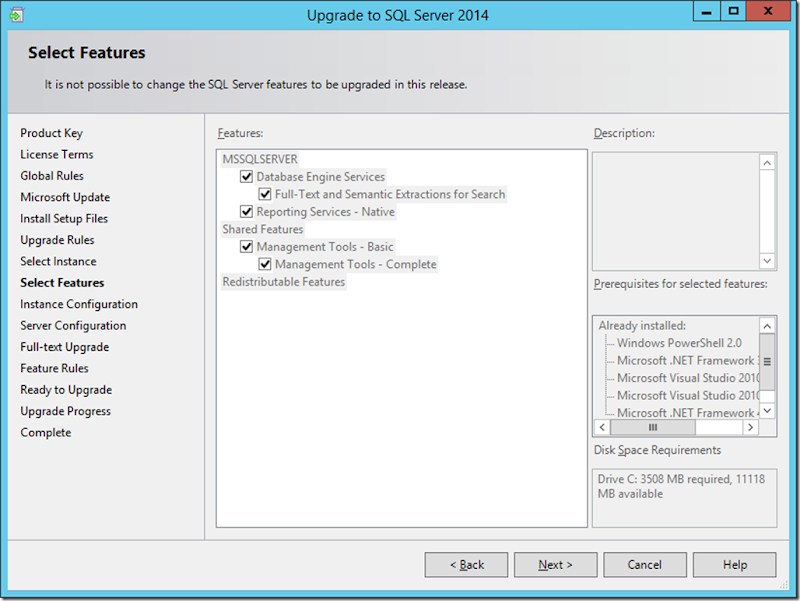Viewport: 800px width, 601px height.
Task: Click down arrow in prerequisites list scrollbar
Action: point(767,411)
